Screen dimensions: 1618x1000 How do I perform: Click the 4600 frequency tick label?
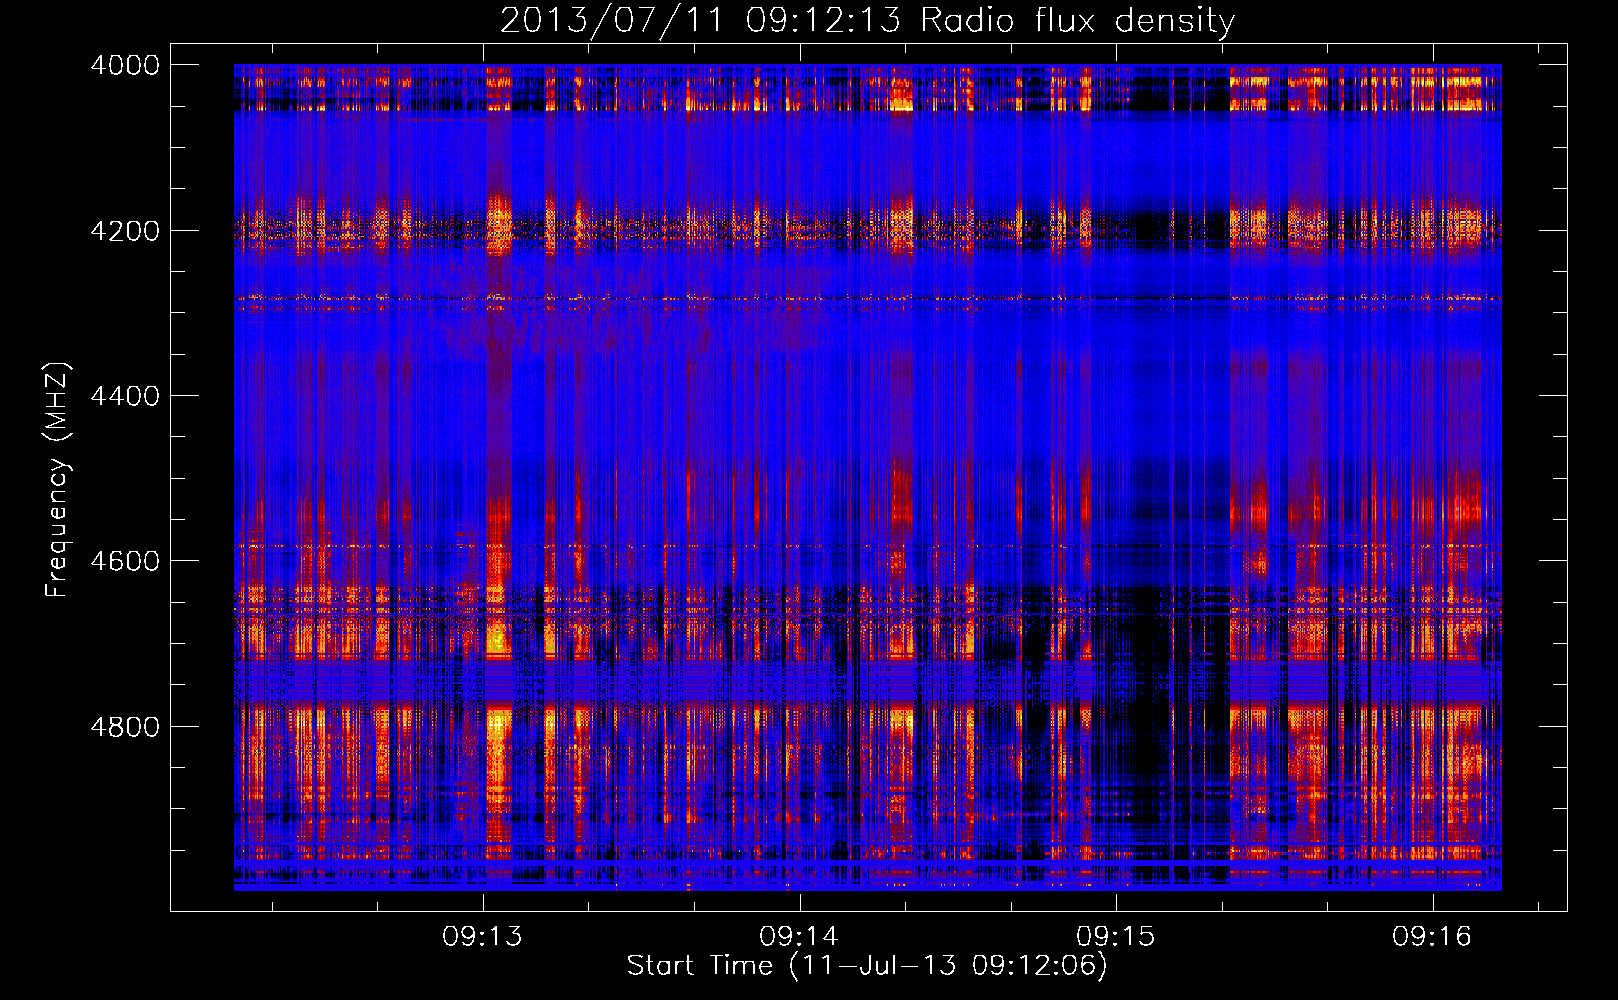coord(125,561)
